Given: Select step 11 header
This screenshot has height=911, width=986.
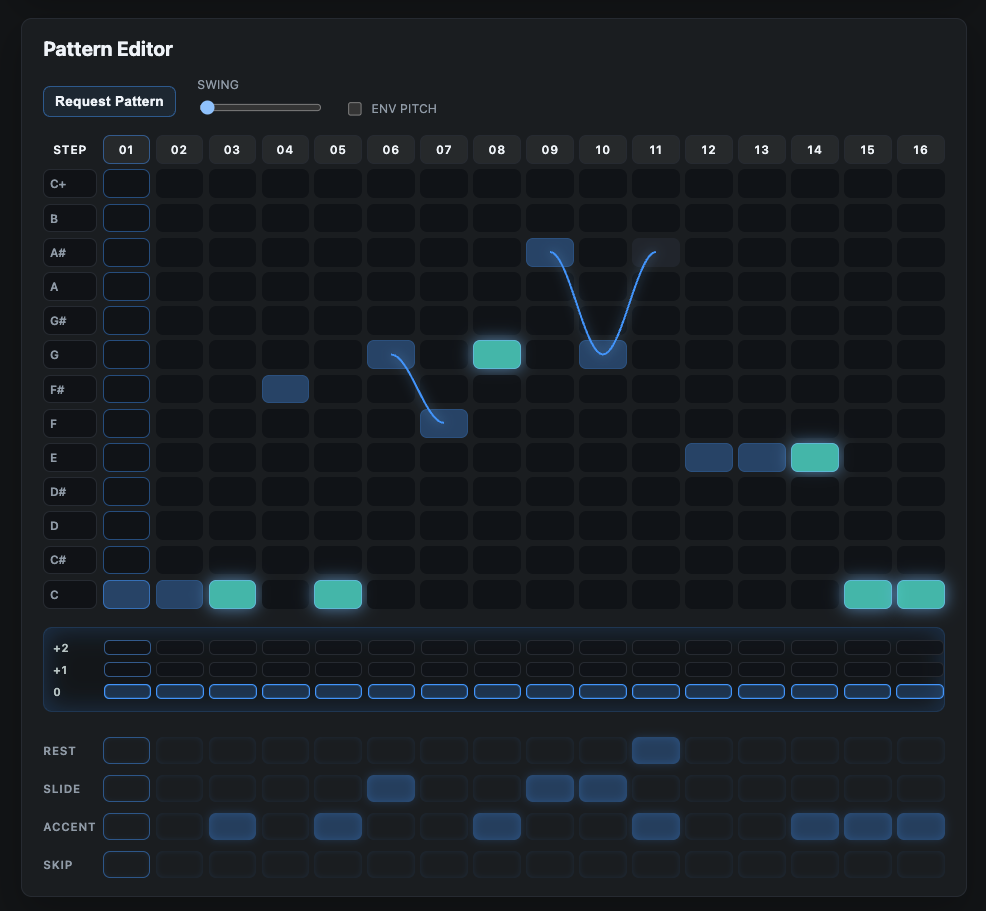Looking at the screenshot, I should [656, 150].
